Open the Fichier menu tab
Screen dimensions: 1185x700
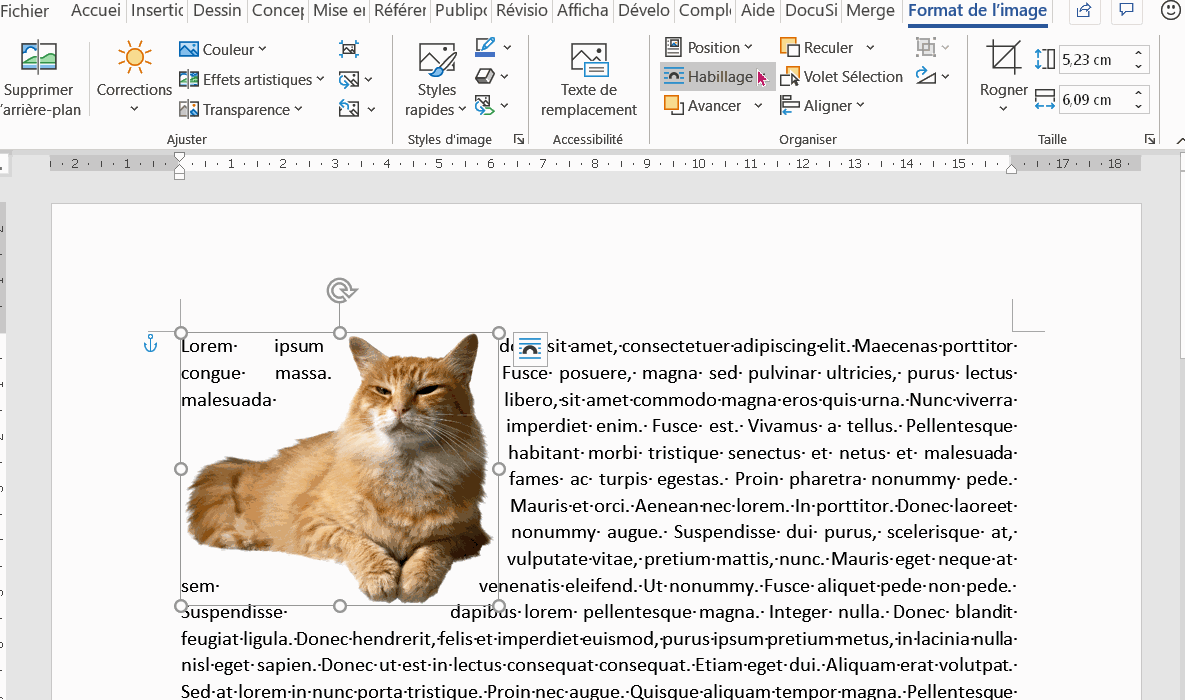point(26,12)
